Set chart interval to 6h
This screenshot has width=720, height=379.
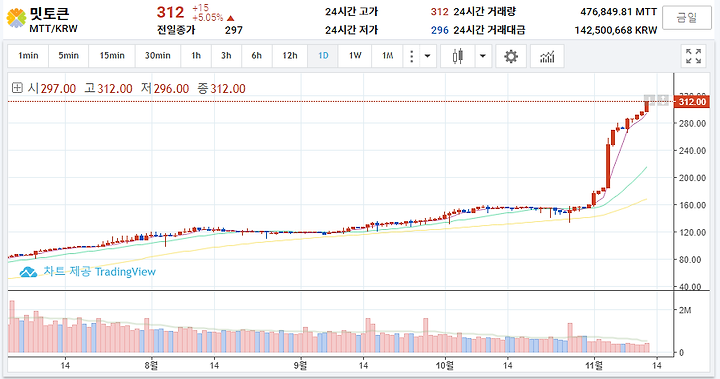coord(257,56)
